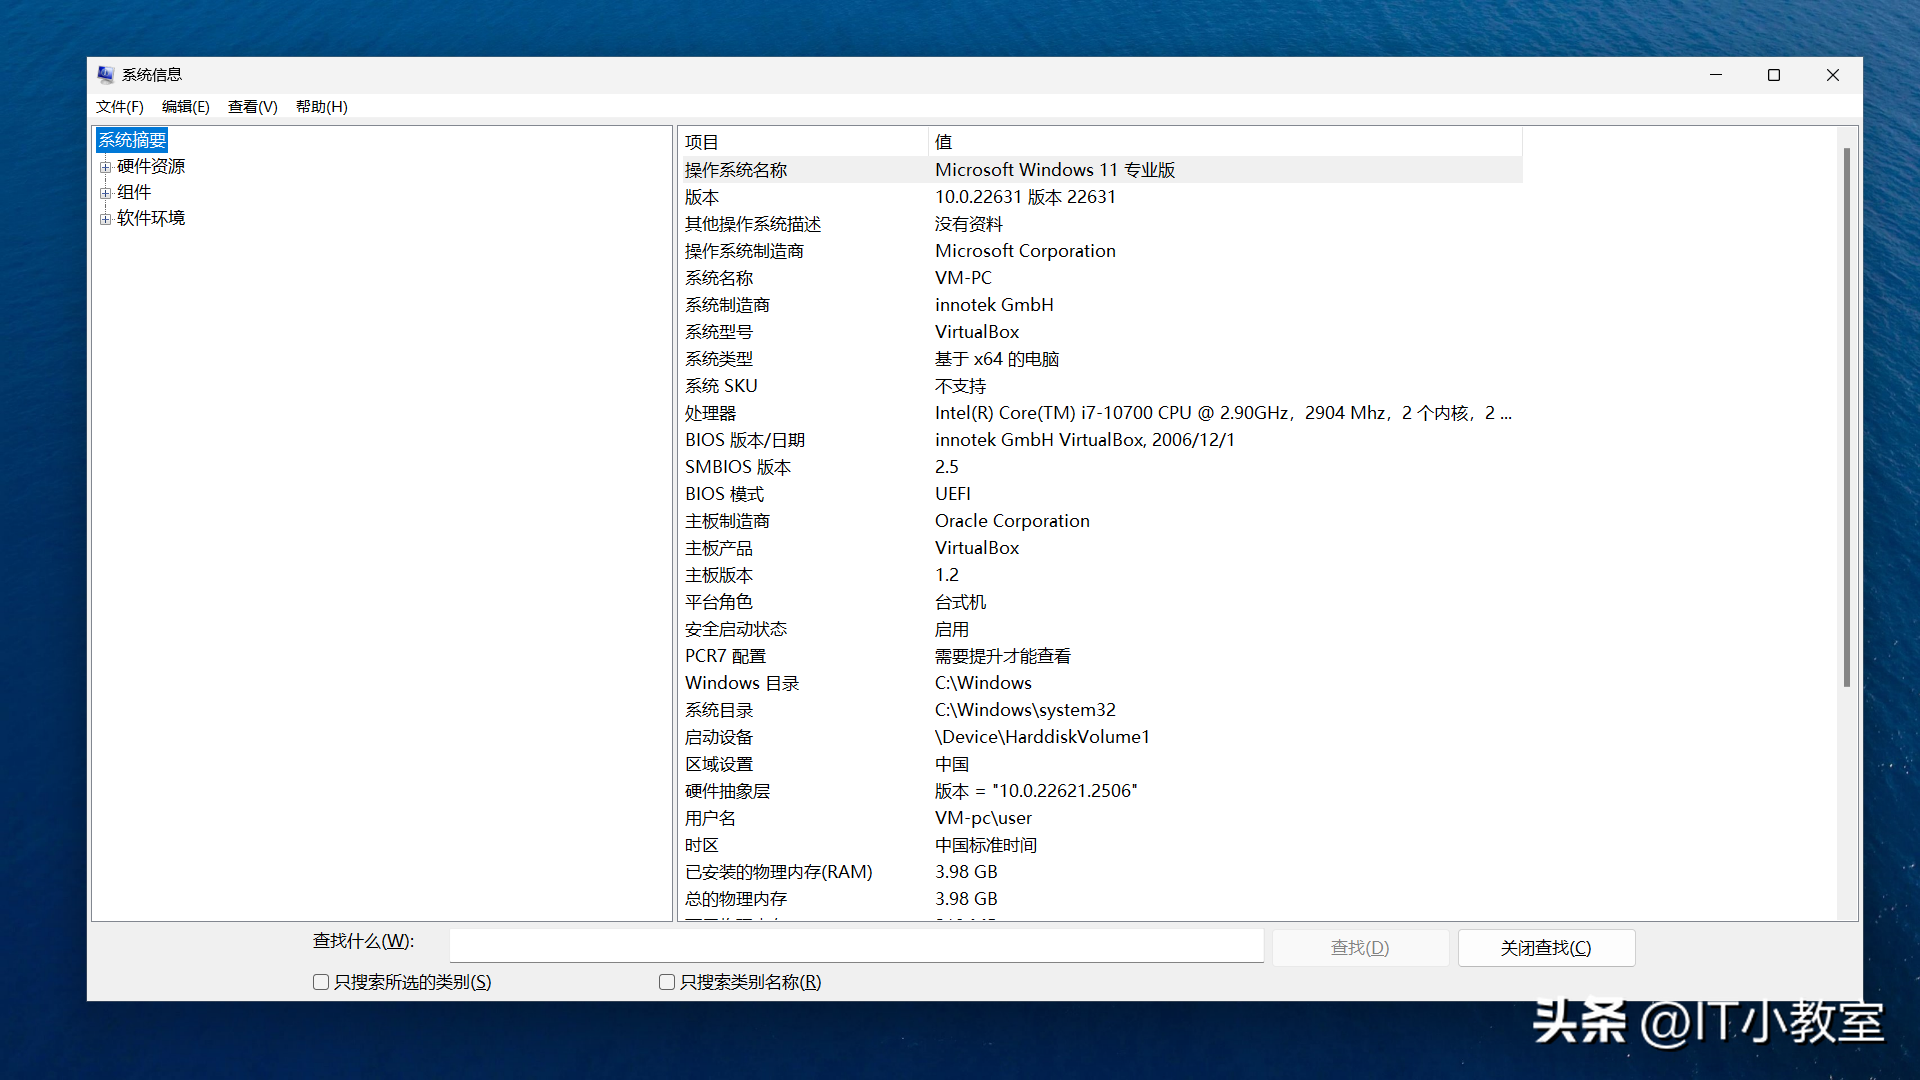
Task: Expand the 硬件资源 tree node
Action: point(105,167)
